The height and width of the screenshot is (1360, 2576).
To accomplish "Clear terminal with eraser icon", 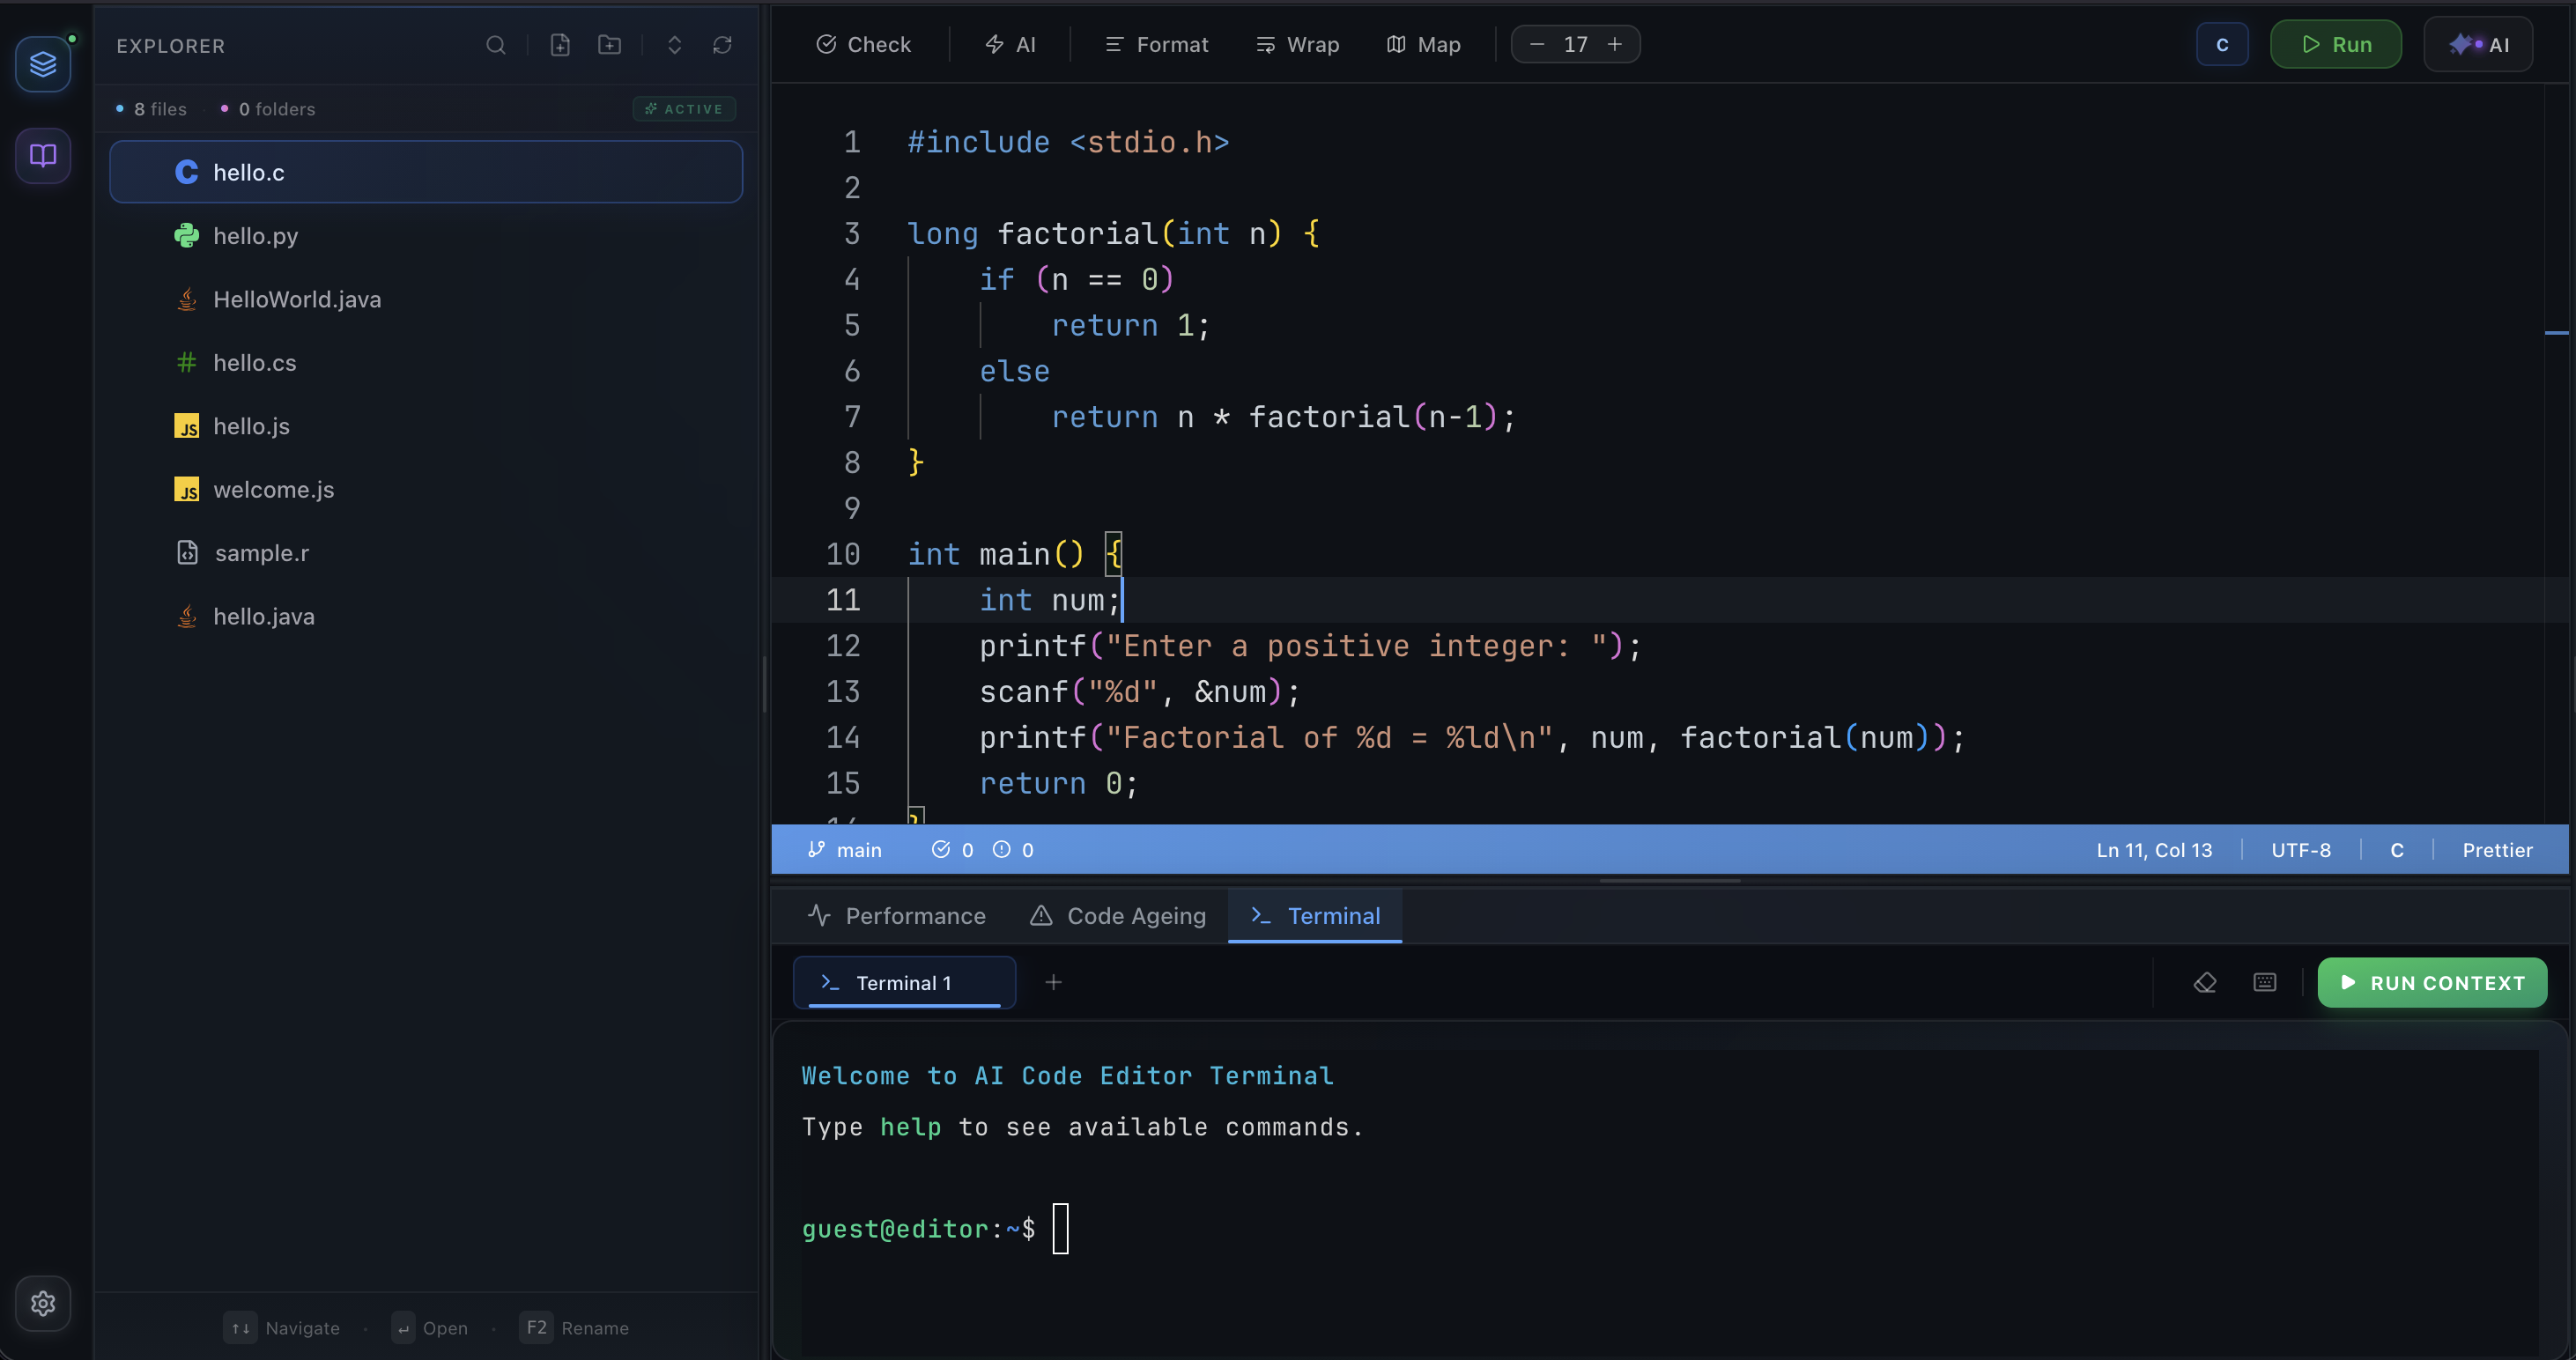I will [2205, 983].
